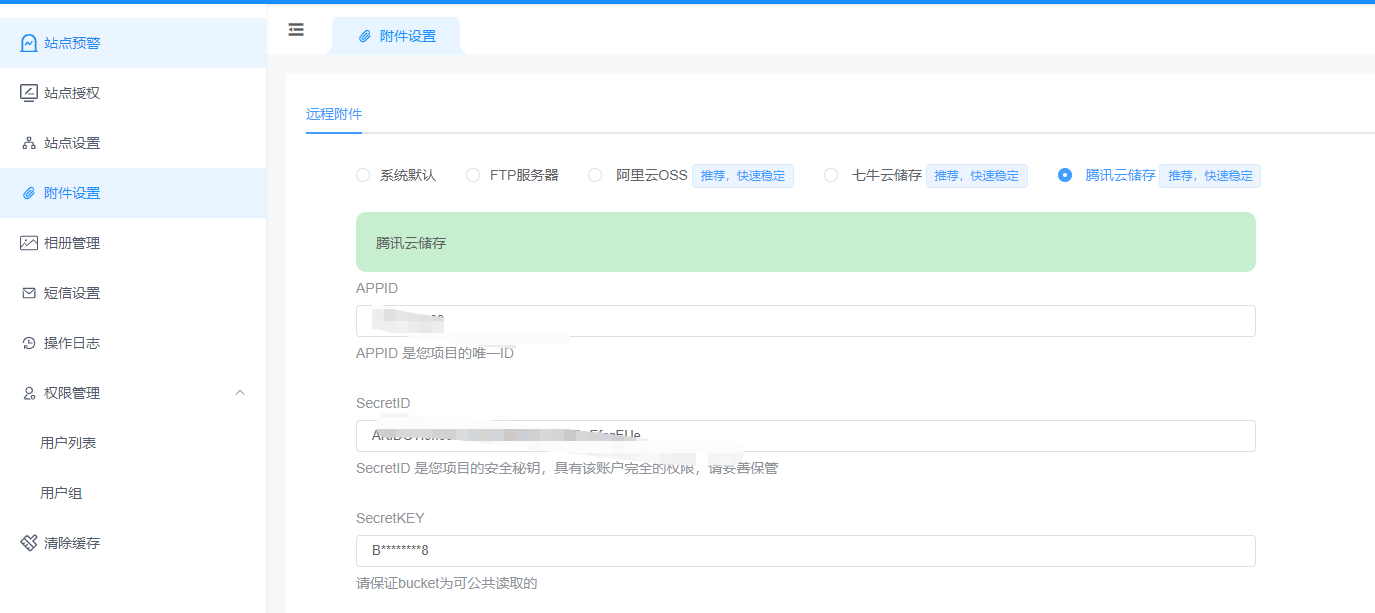Screen dimensions: 1375x613
Task: Open the 用户列表 submenu item
Action: pos(133,443)
